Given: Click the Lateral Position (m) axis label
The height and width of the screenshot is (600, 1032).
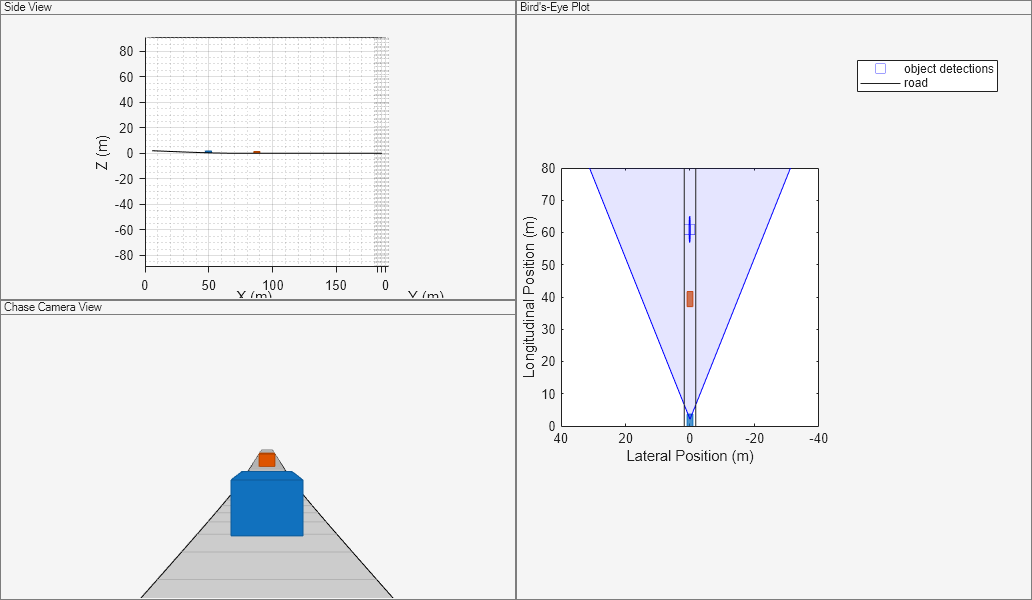Looking at the screenshot, I should (x=690, y=456).
